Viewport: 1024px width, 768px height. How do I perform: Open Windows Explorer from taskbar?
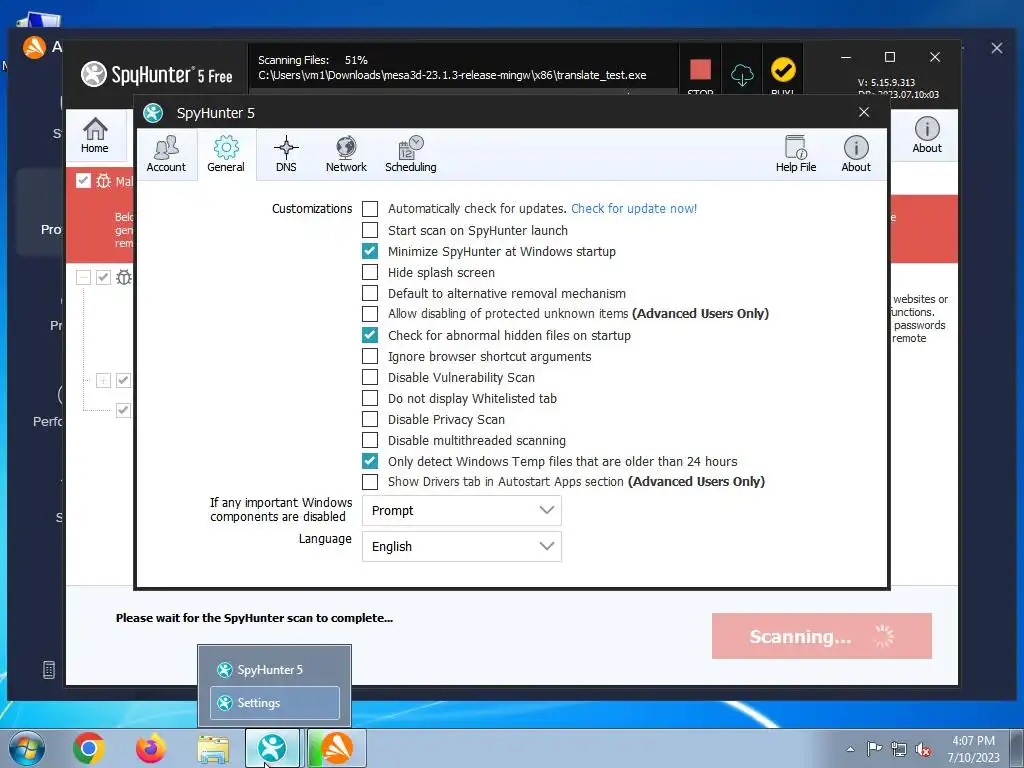pyautogui.click(x=214, y=749)
